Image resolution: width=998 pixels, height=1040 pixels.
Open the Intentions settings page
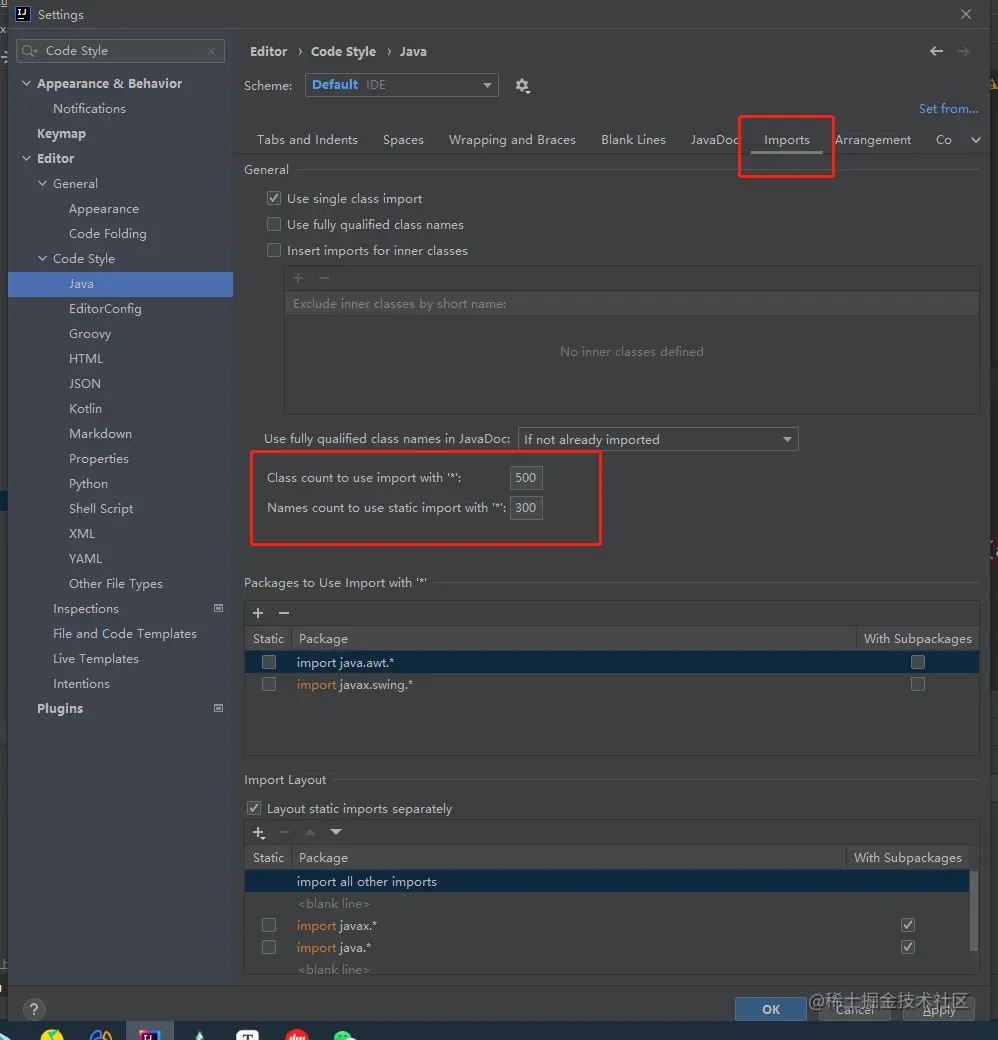click(x=81, y=684)
